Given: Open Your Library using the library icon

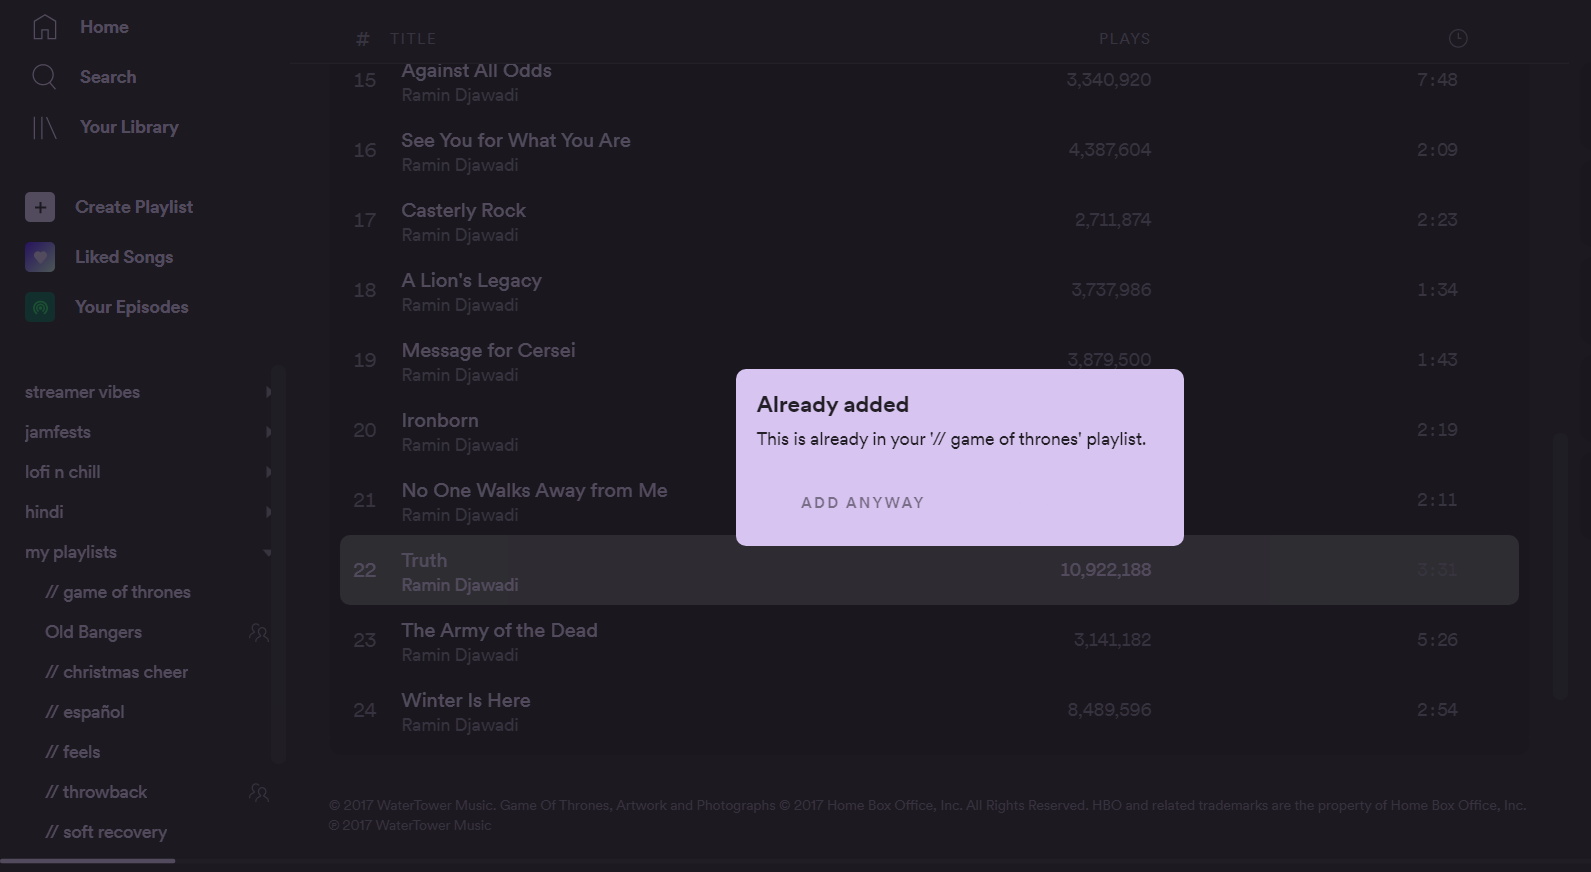Looking at the screenshot, I should coord(44,126).
